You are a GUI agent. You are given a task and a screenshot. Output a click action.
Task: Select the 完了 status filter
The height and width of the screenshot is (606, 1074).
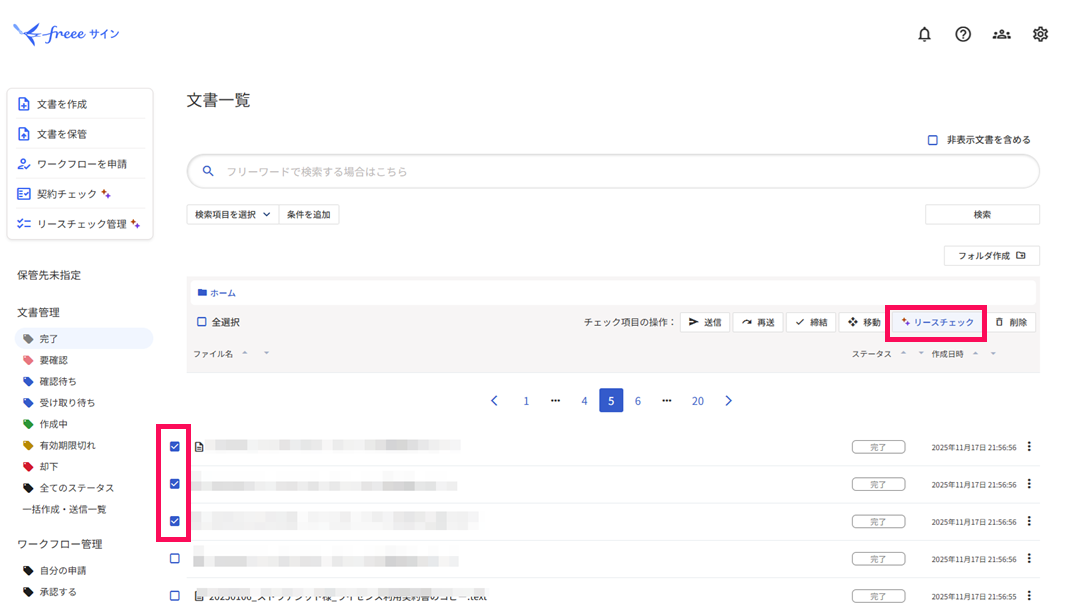[x=84, y=338]
